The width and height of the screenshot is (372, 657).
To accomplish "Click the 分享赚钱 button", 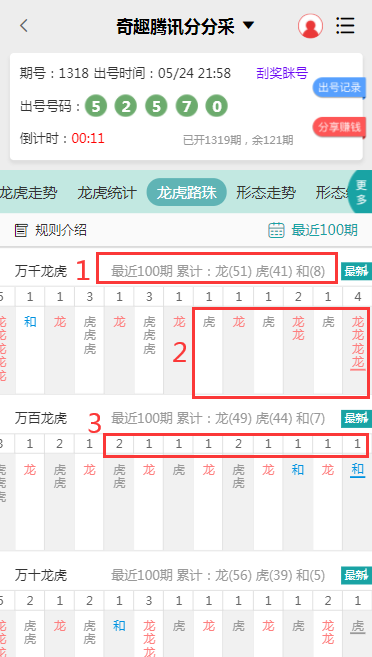I will click(x=339, y=127).
